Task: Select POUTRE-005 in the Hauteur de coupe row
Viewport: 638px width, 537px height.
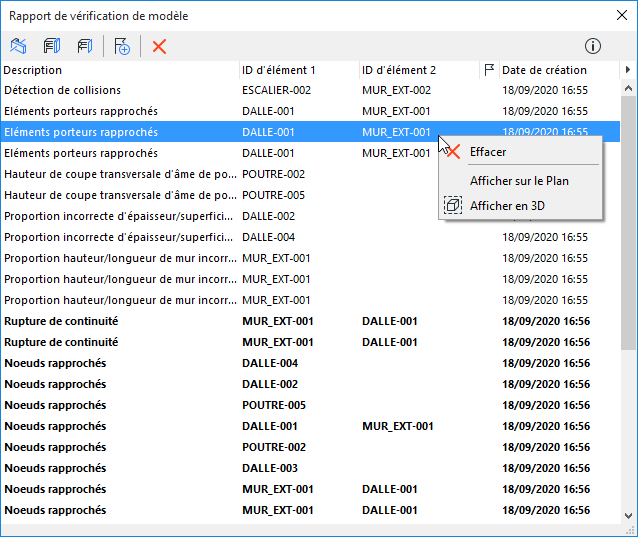Action: tap(273, 195)
